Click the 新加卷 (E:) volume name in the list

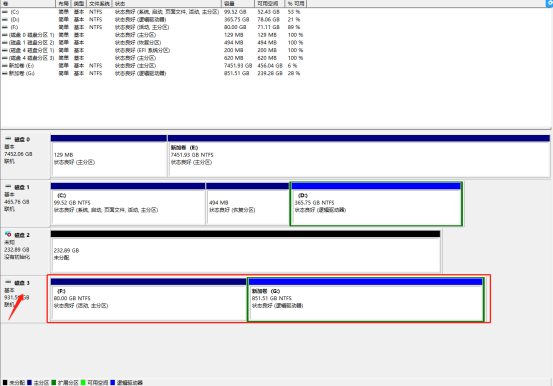(x=22, y=66)
